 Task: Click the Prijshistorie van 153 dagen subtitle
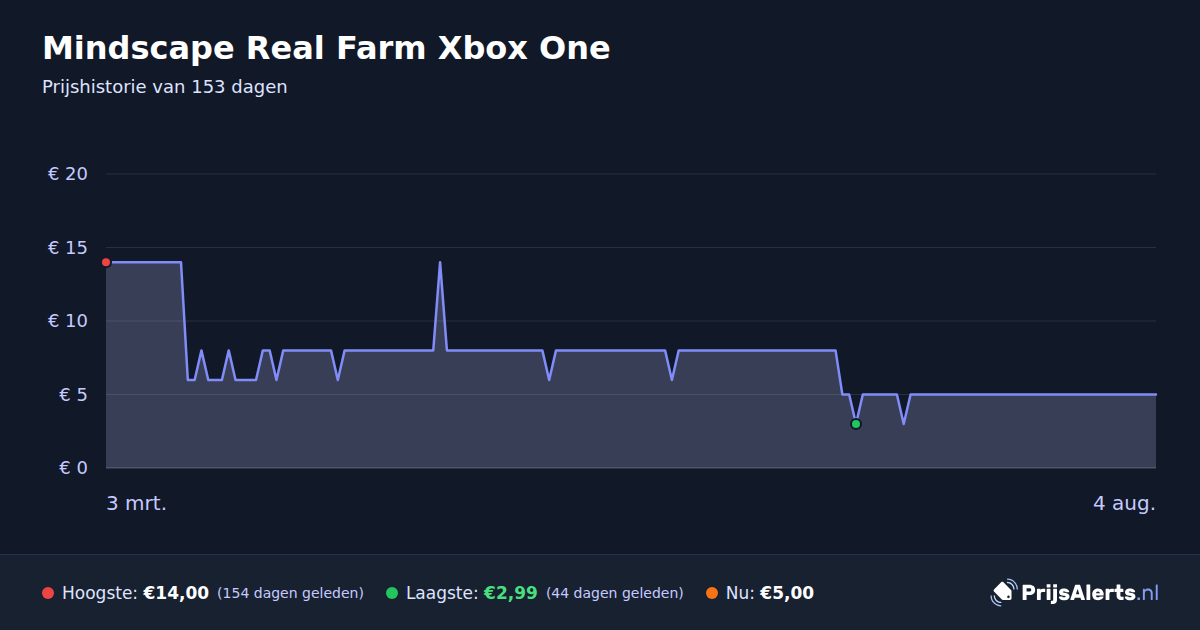click(165, 87)
